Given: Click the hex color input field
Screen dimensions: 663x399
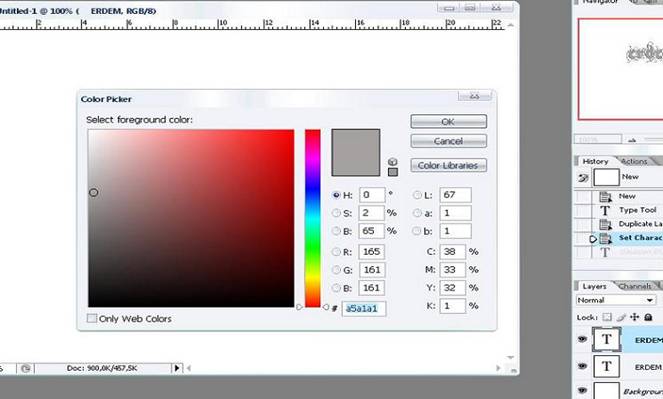Looking at the screenshot, I should pos(364,309).
